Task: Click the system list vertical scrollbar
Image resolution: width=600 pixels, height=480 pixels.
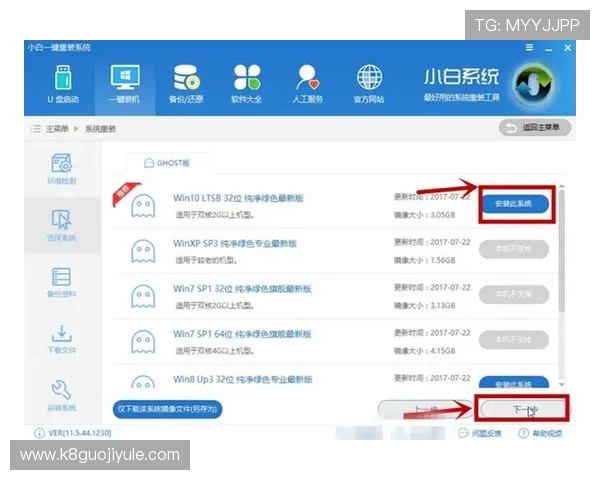Action: [561, 251]
